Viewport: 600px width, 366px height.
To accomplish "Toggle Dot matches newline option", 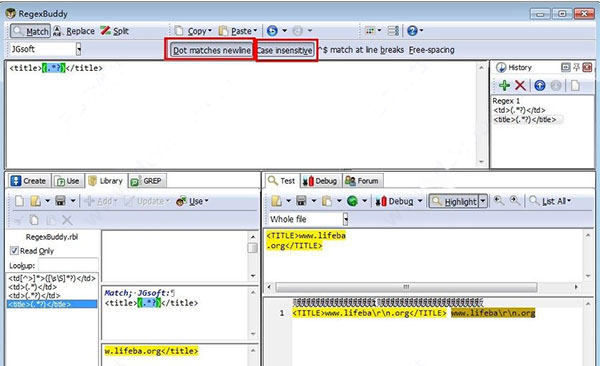I will [x=211, y=50].
